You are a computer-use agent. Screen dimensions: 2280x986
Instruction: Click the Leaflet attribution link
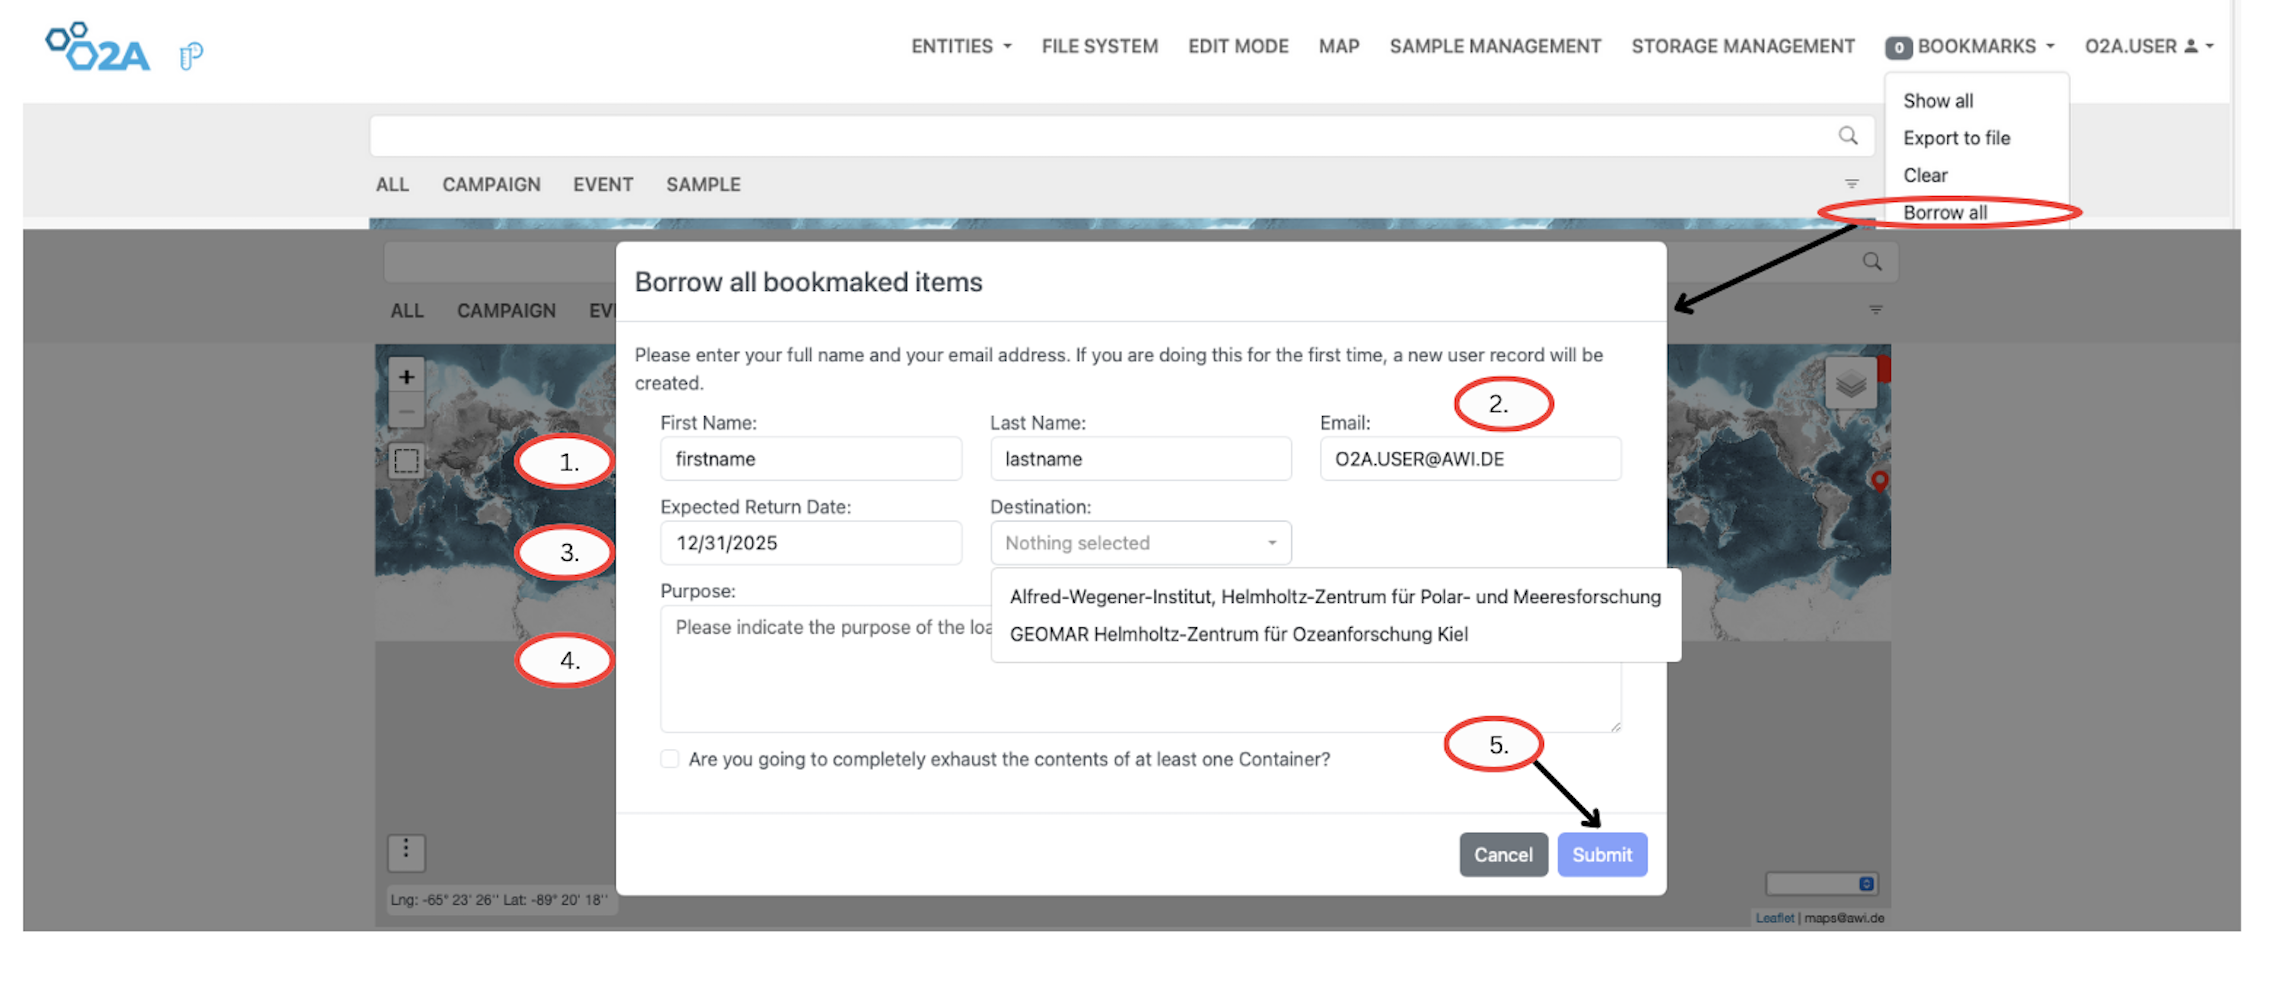pyautogui.click(x=1774, y=918)
